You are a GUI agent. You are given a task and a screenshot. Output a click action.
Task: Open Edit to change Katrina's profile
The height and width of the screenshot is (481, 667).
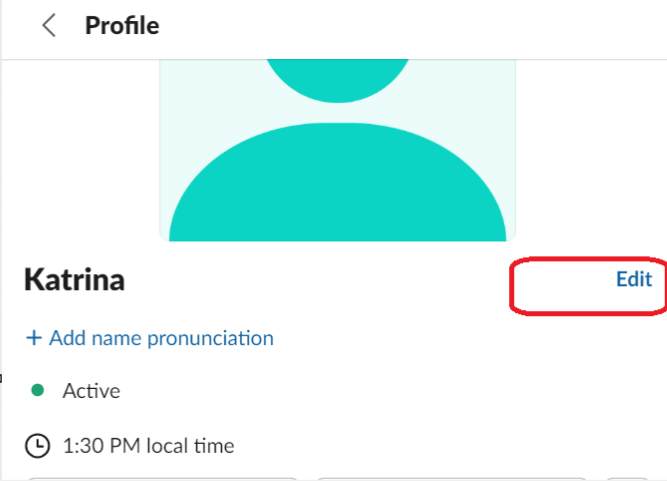[x=633, y=279]
